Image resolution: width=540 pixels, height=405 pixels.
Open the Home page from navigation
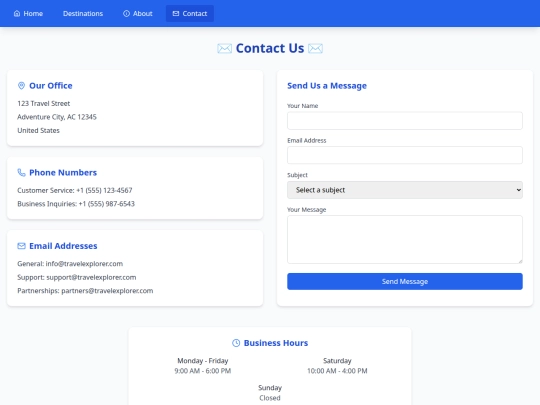28,13
